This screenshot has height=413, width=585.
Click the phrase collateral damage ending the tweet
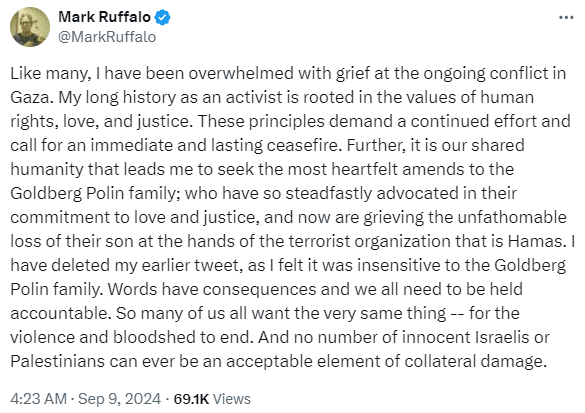pyautogui.click(x=472, y=361)
